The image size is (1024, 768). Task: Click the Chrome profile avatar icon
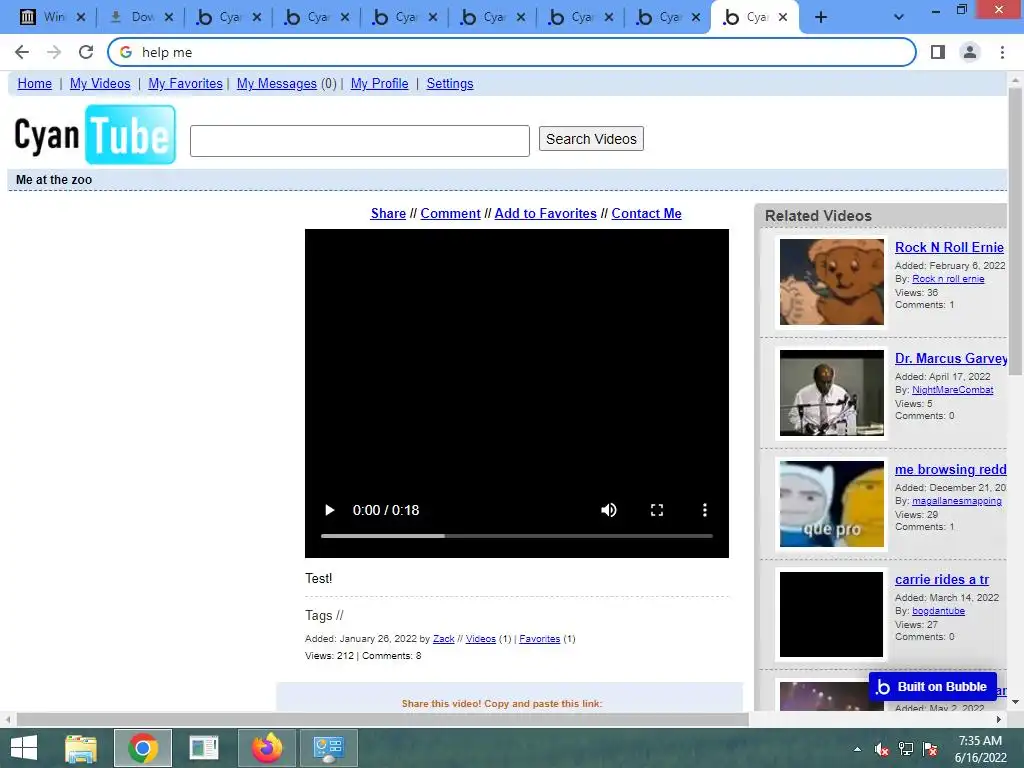pyautogui.click(x=970, y=52)
